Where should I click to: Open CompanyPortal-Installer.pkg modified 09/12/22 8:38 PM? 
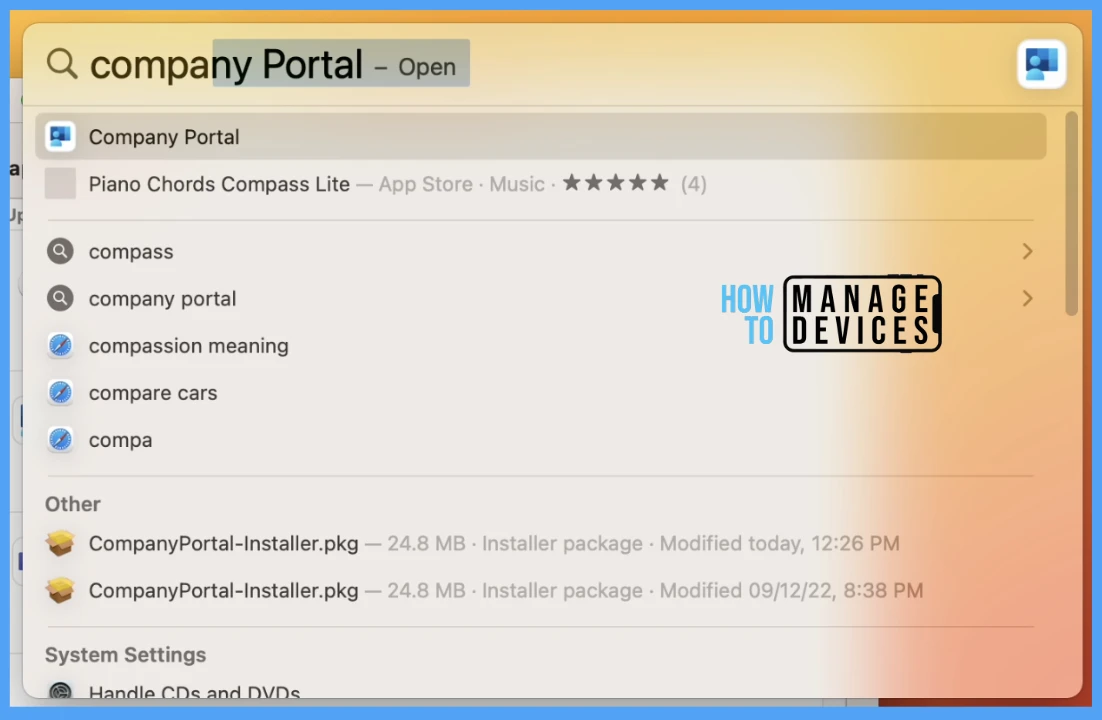point(540,590)
